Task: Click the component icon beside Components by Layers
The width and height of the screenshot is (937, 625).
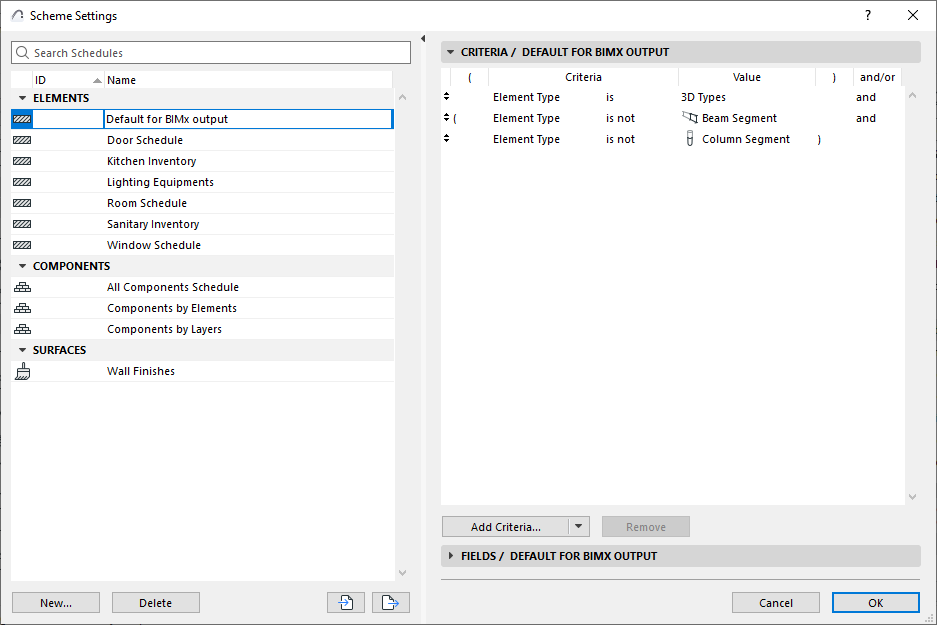Action: [x=23, y=329]
